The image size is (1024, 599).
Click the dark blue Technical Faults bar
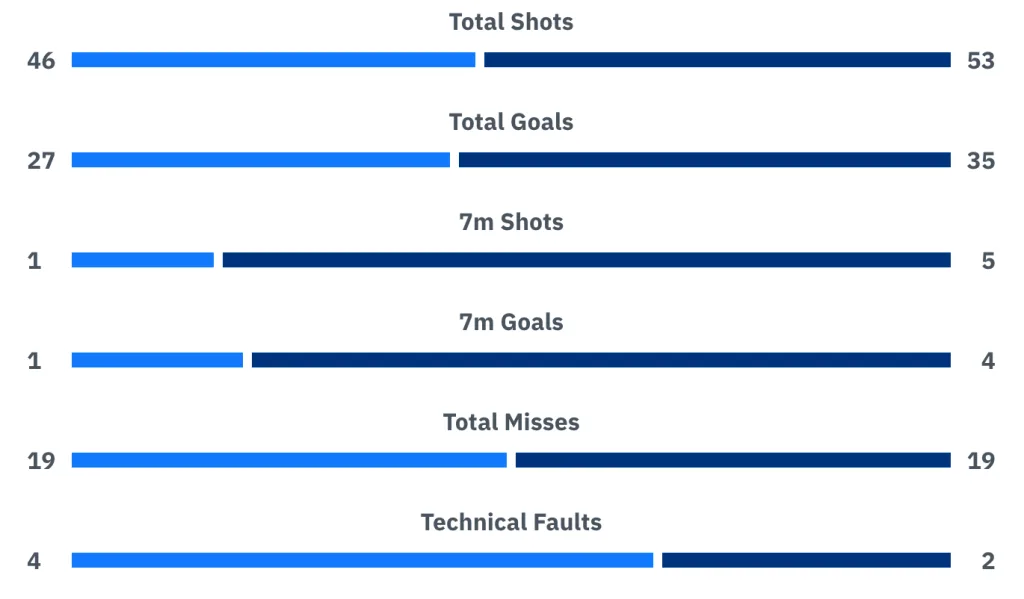coord(806,560)
